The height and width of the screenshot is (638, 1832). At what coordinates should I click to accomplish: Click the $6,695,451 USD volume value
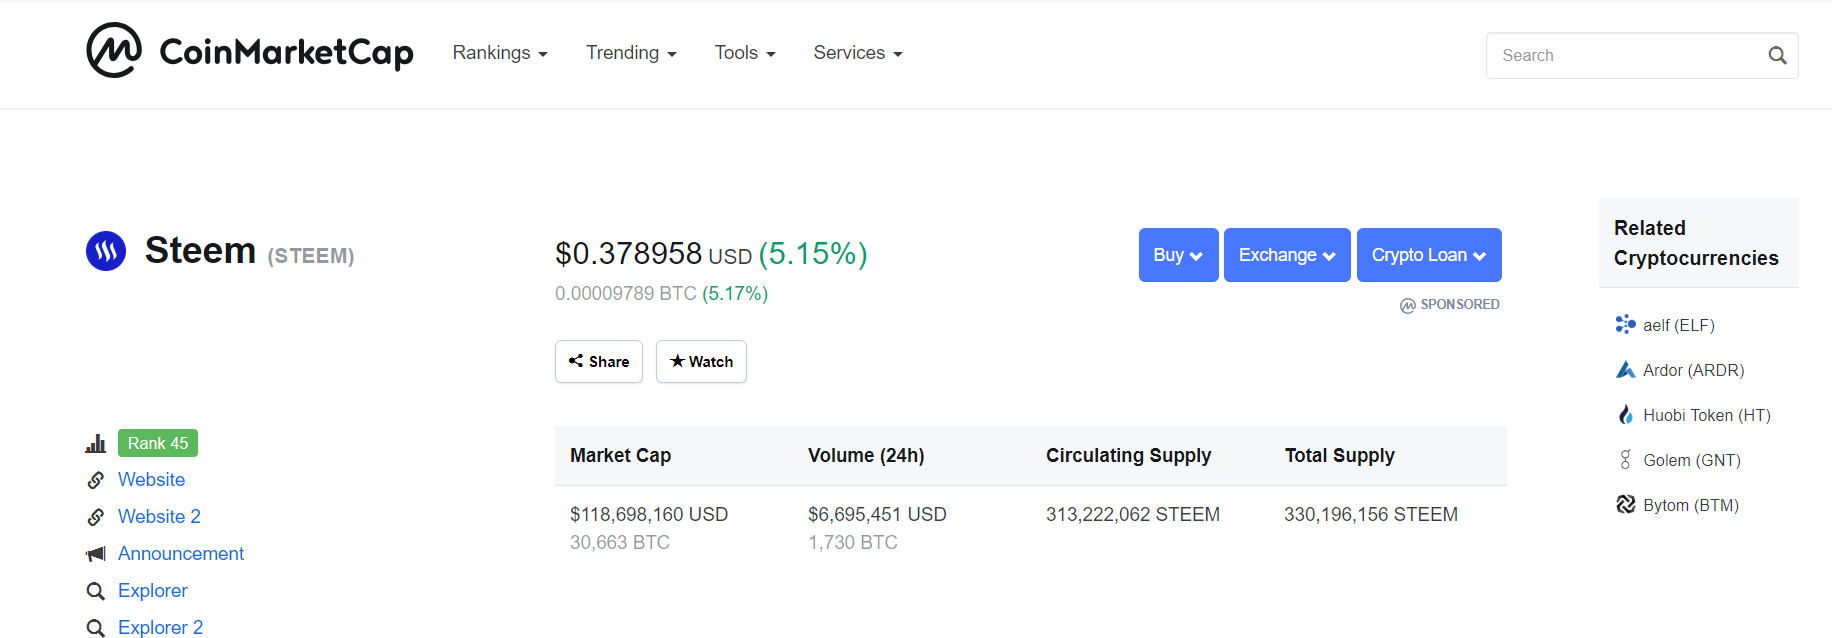pos(877,514)
